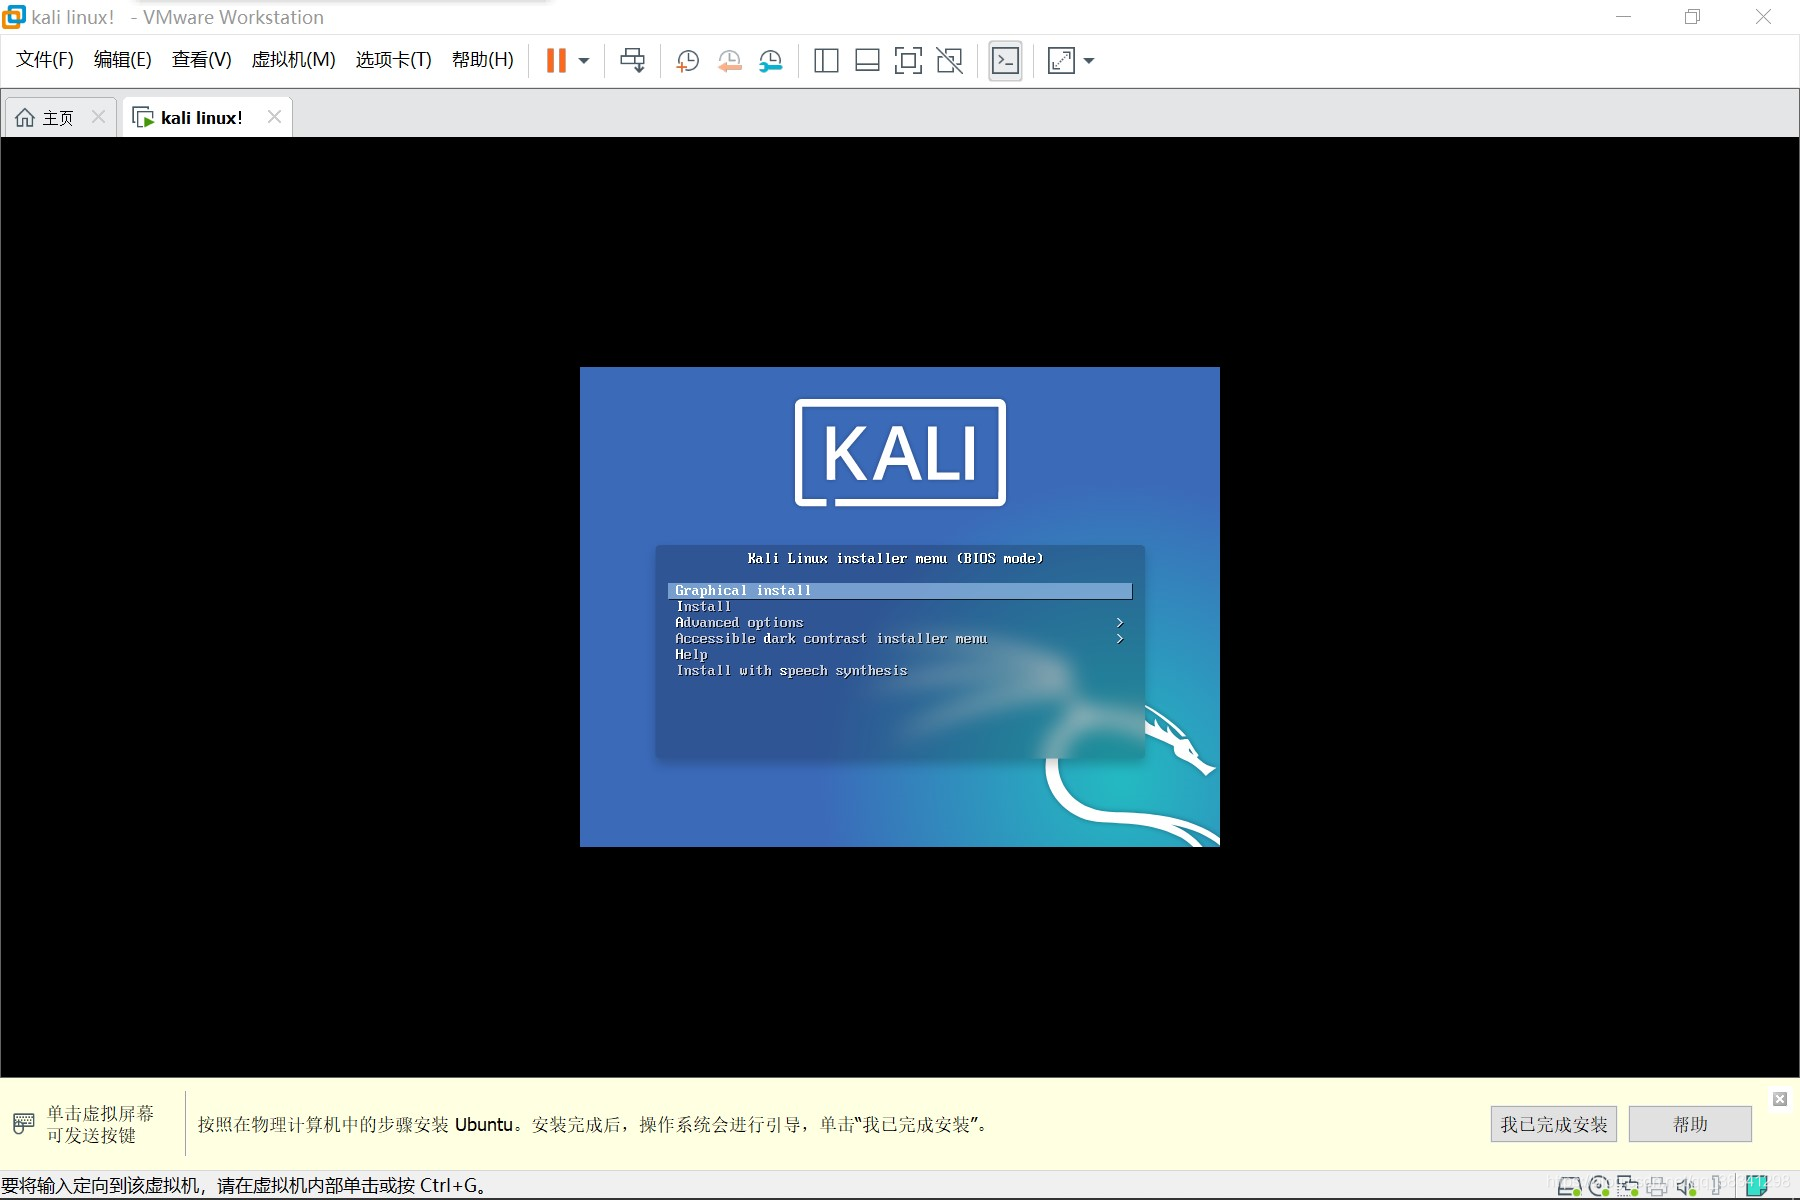Click the printer status icon
The width and height of the screenshot is (1800, 1200).
(x=1657, y=1186)
